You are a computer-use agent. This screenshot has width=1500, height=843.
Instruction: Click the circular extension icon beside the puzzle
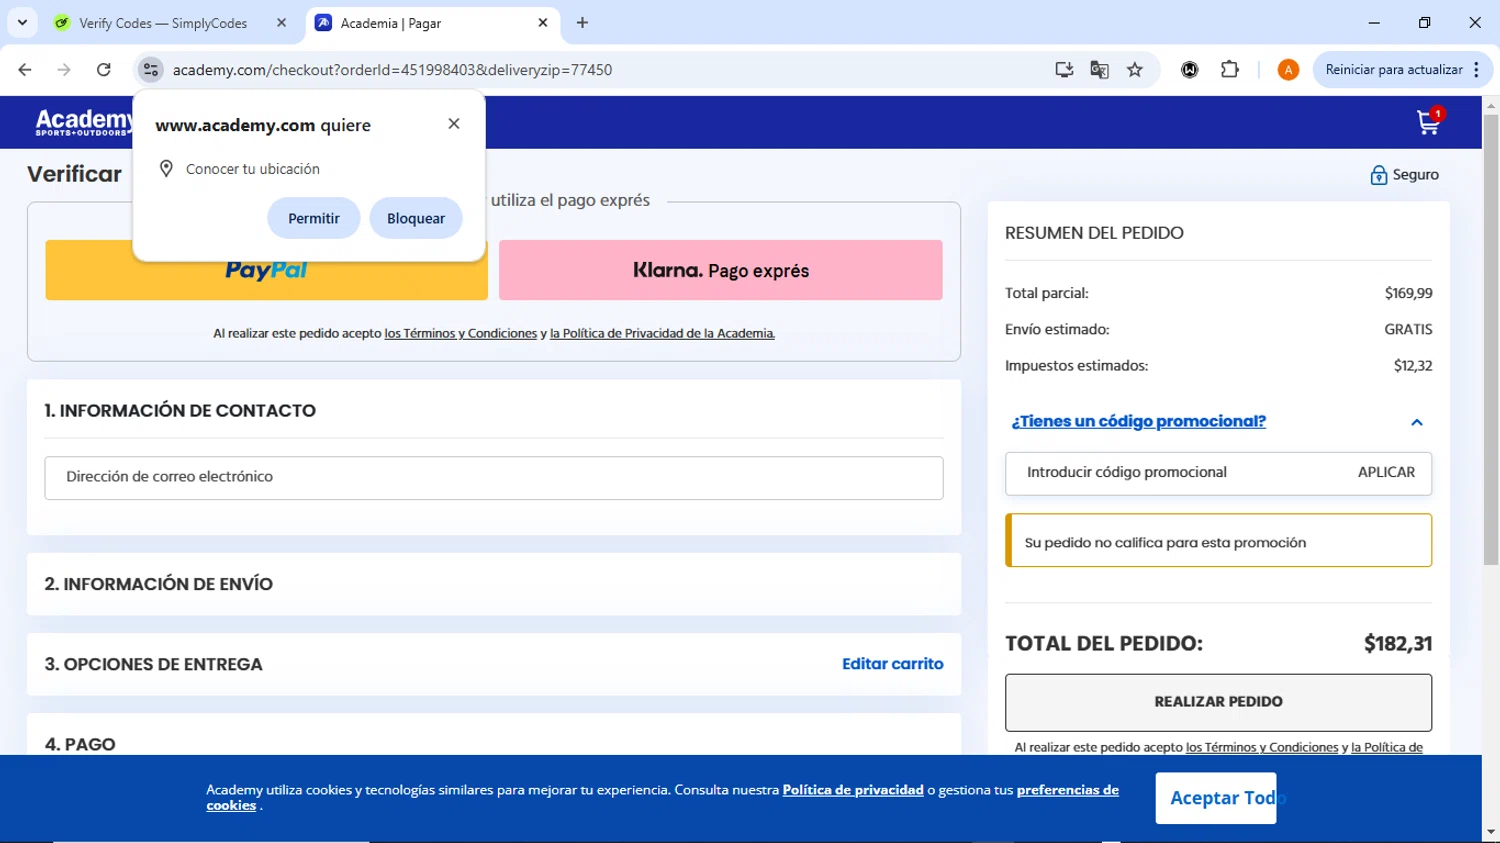click(1190, 70)
